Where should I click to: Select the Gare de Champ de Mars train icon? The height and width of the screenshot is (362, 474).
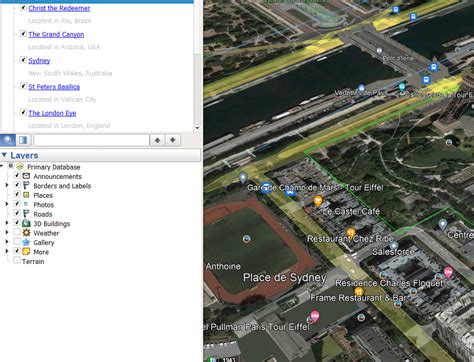point(266,188)
